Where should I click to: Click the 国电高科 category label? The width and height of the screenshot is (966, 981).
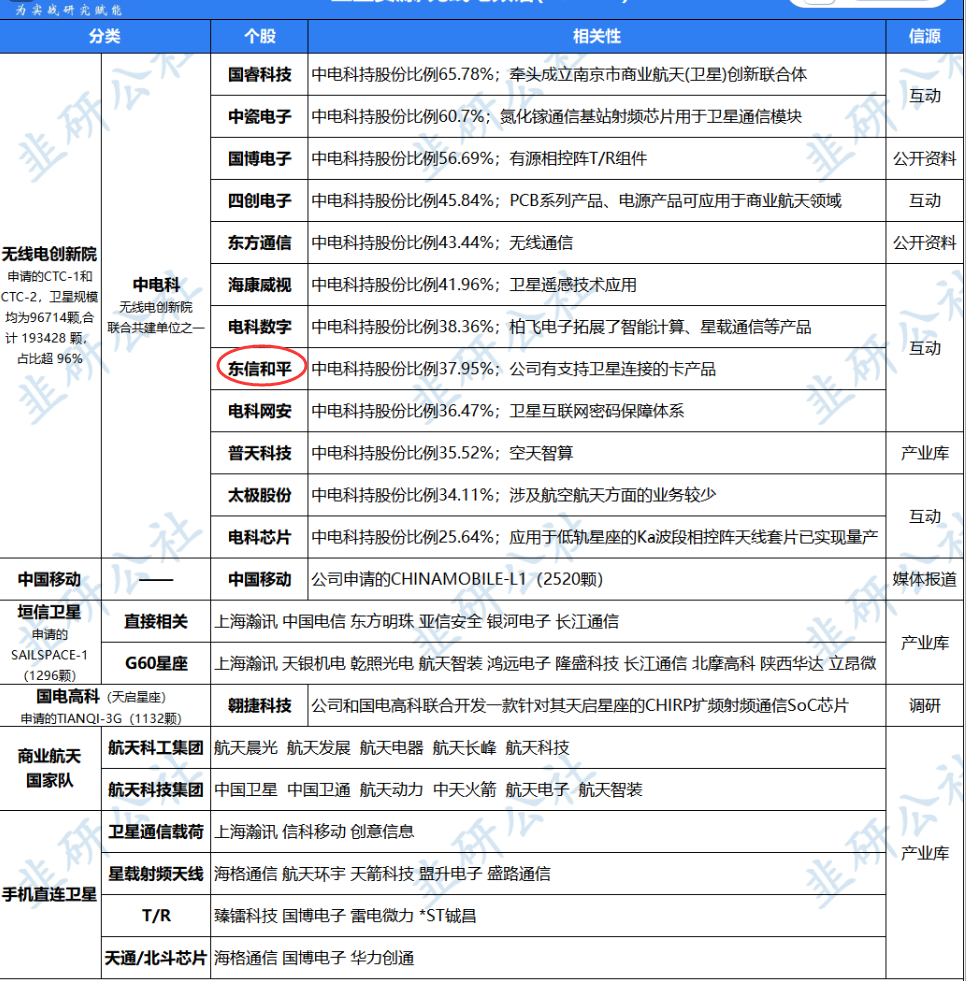[68, 696]
